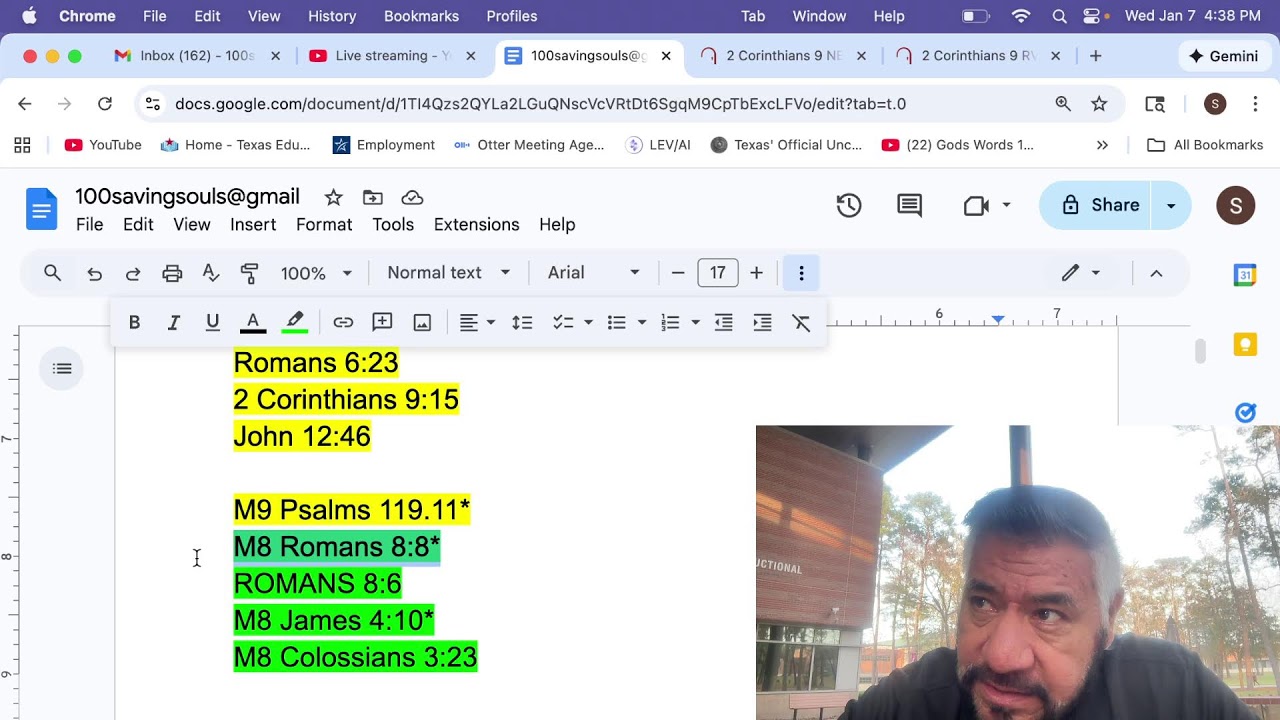
Task: Increase the paragraph indent
Action: tap(762, 322)
